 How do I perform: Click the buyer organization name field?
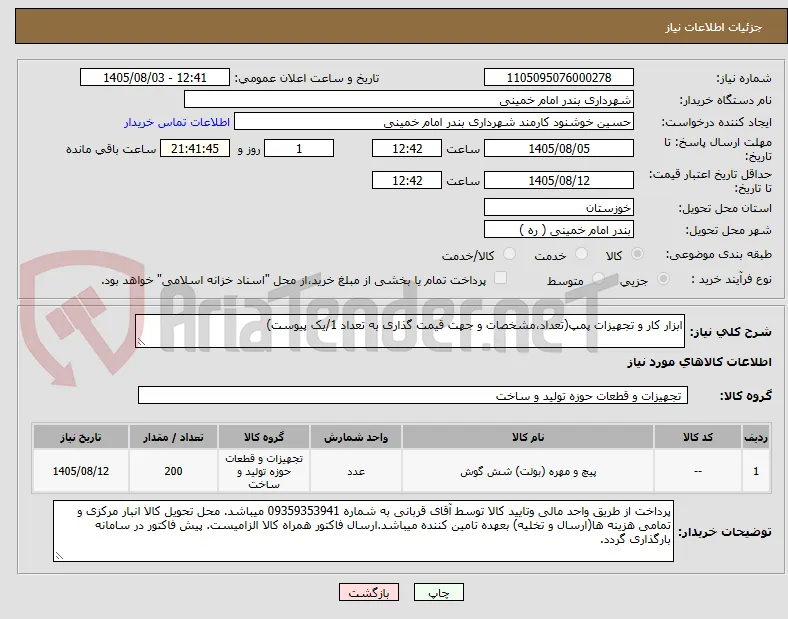click(409, 100)
